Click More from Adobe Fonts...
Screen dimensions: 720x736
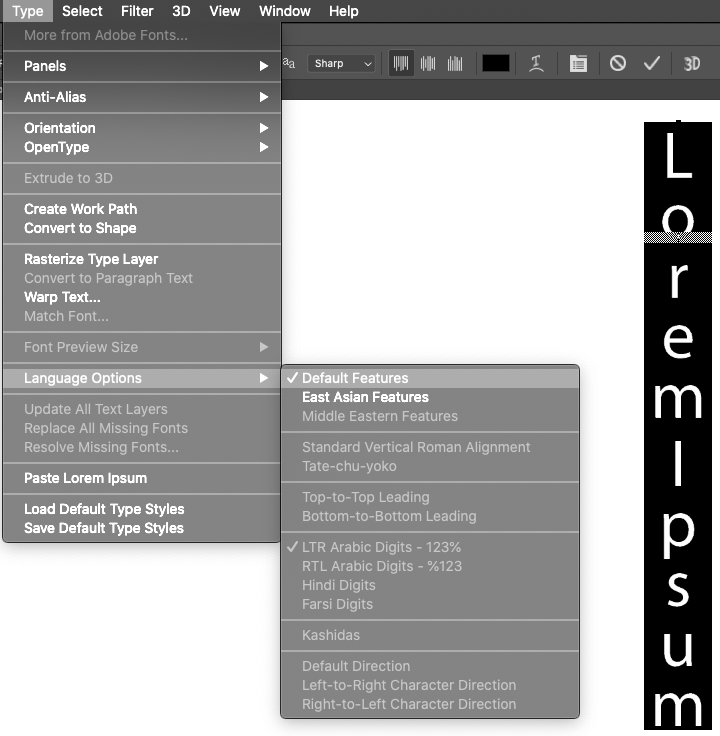click(142, 35)
